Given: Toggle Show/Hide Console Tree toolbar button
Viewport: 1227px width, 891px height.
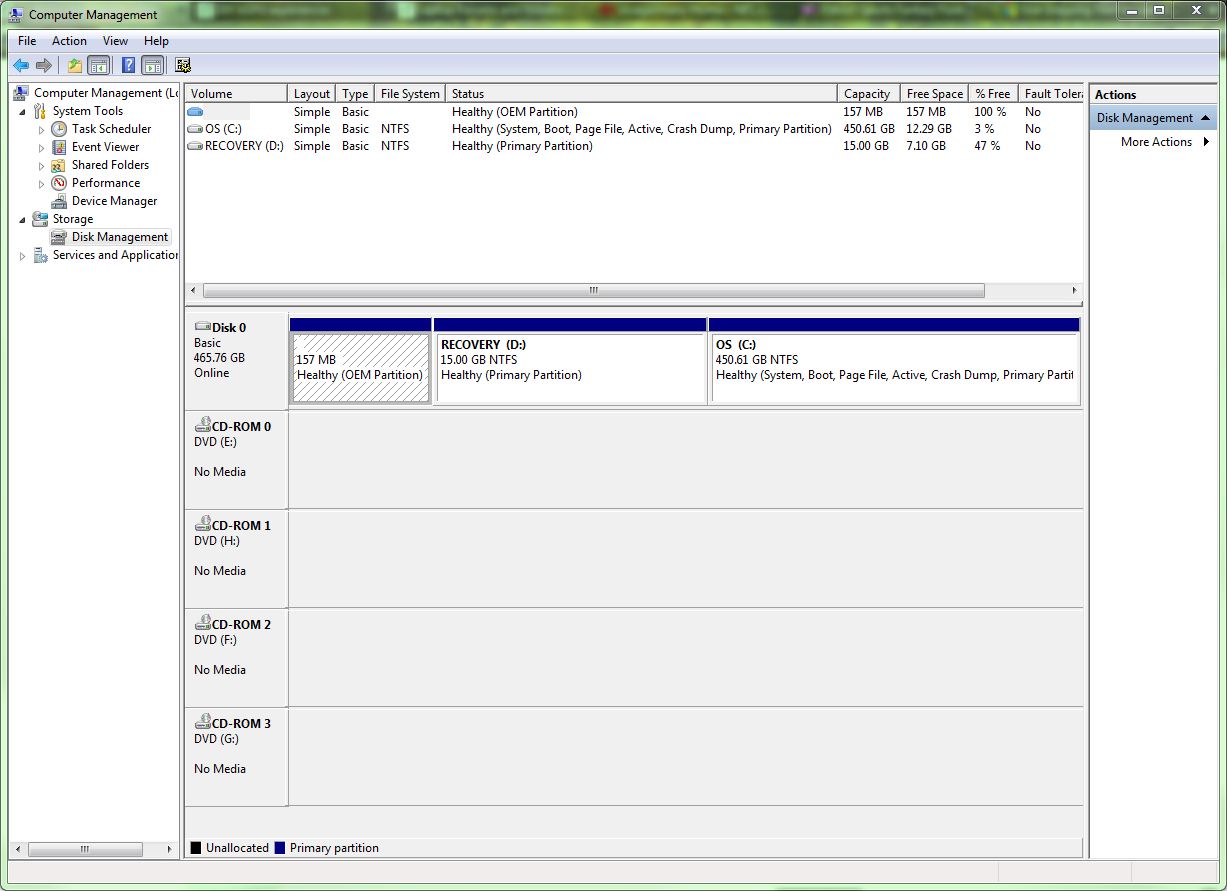Looking at the screenshot, I should (98, 66).
